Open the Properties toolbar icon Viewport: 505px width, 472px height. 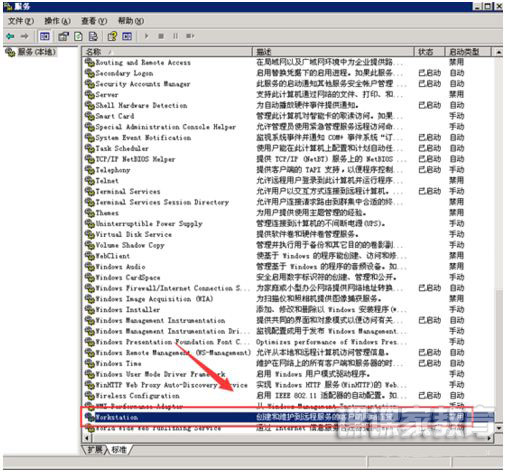point(63,36)
